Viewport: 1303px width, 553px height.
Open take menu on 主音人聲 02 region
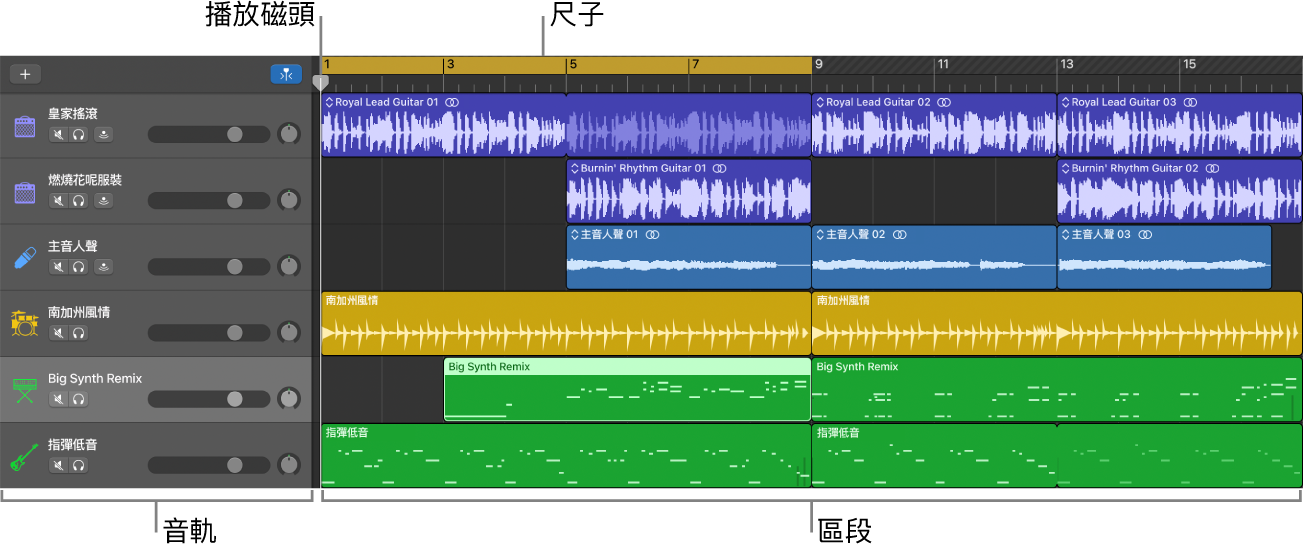[x=819, y=234]
